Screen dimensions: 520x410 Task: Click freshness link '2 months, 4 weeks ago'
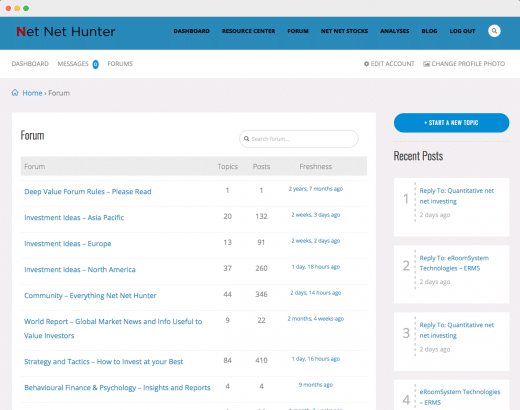[x=316, y=319]
